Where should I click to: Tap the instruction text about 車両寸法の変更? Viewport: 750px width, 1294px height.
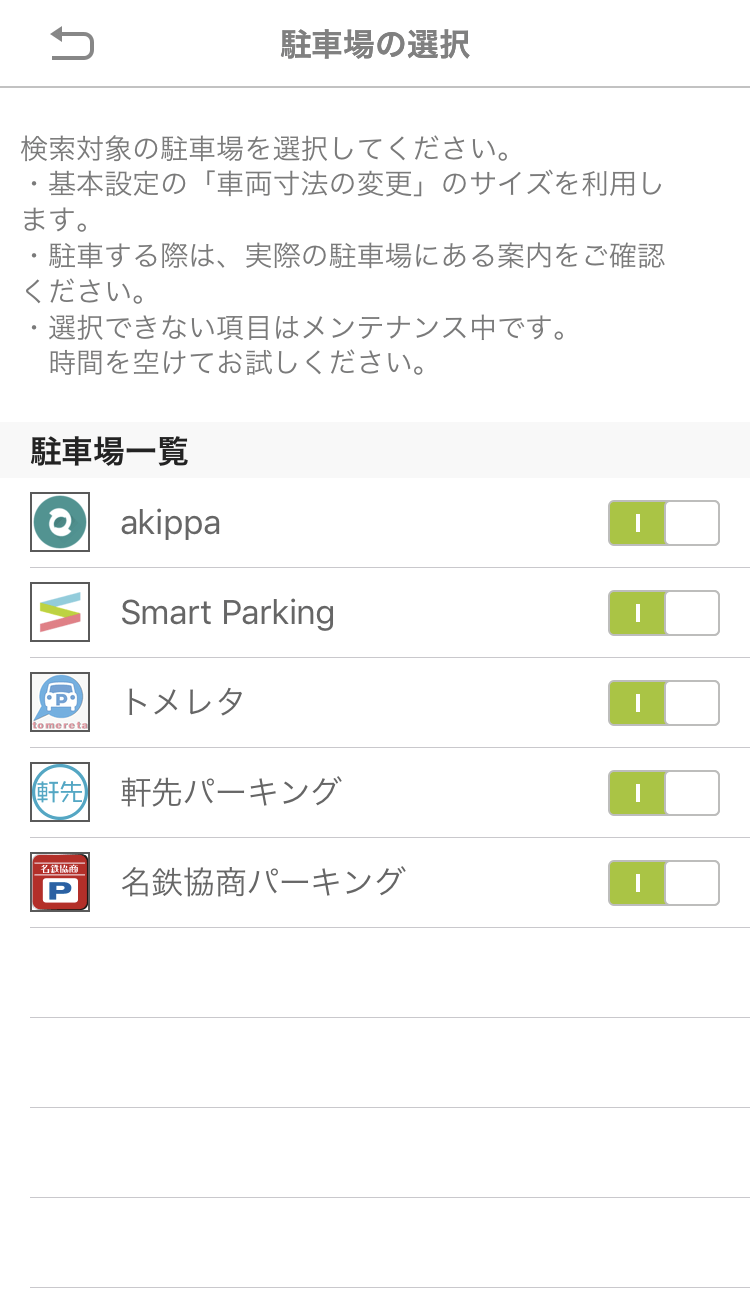point(342,185)
